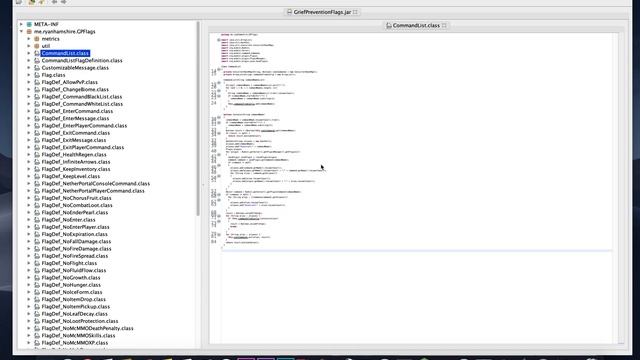Select FlagDef_NoGrowth.class in the tree
Image resolution: width=640 pixels, height=360 pixels.
point(71,278)
